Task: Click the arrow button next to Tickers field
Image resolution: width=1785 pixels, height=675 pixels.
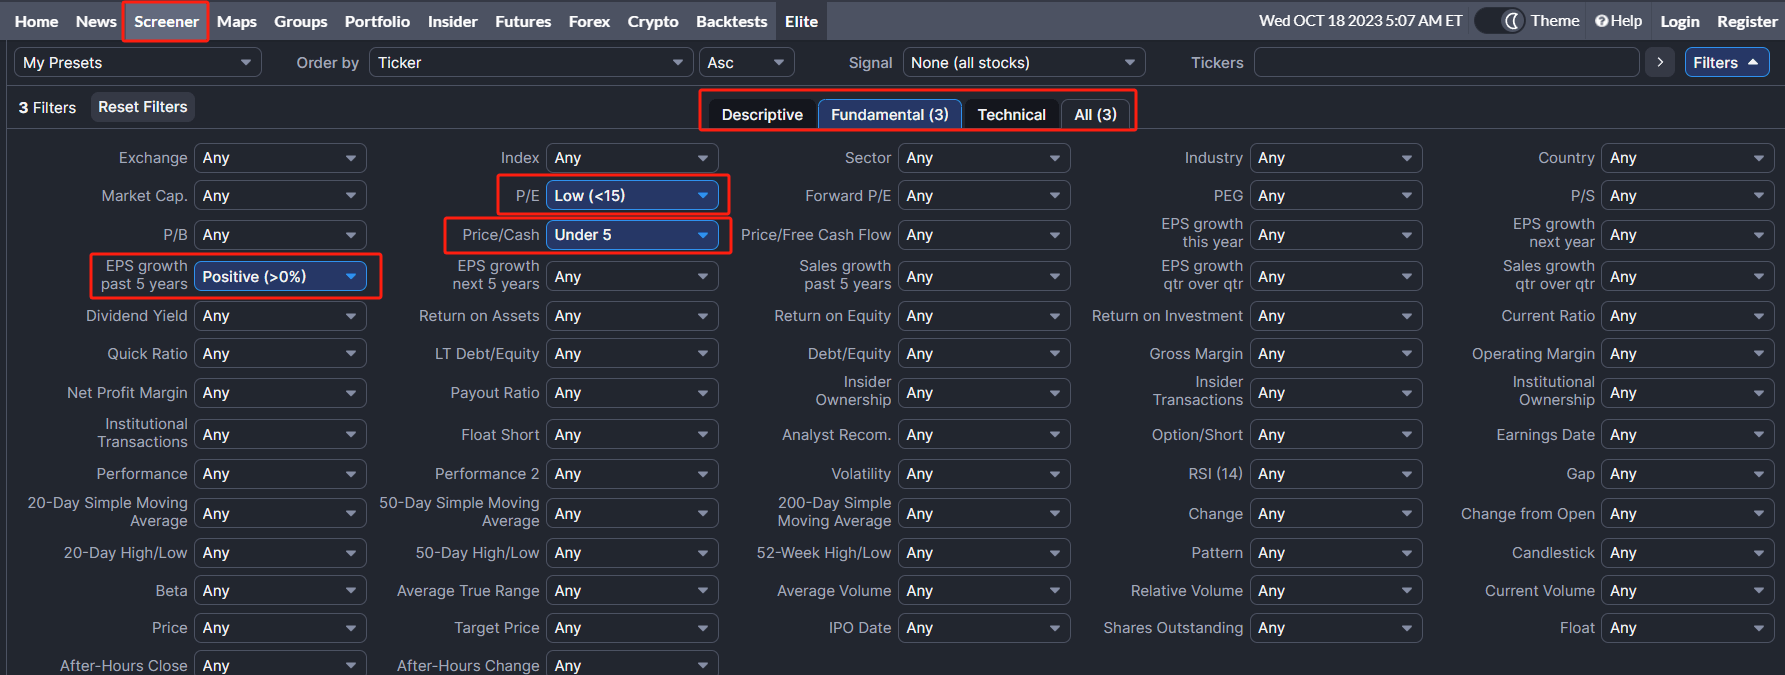Action: click(1659, 62)
